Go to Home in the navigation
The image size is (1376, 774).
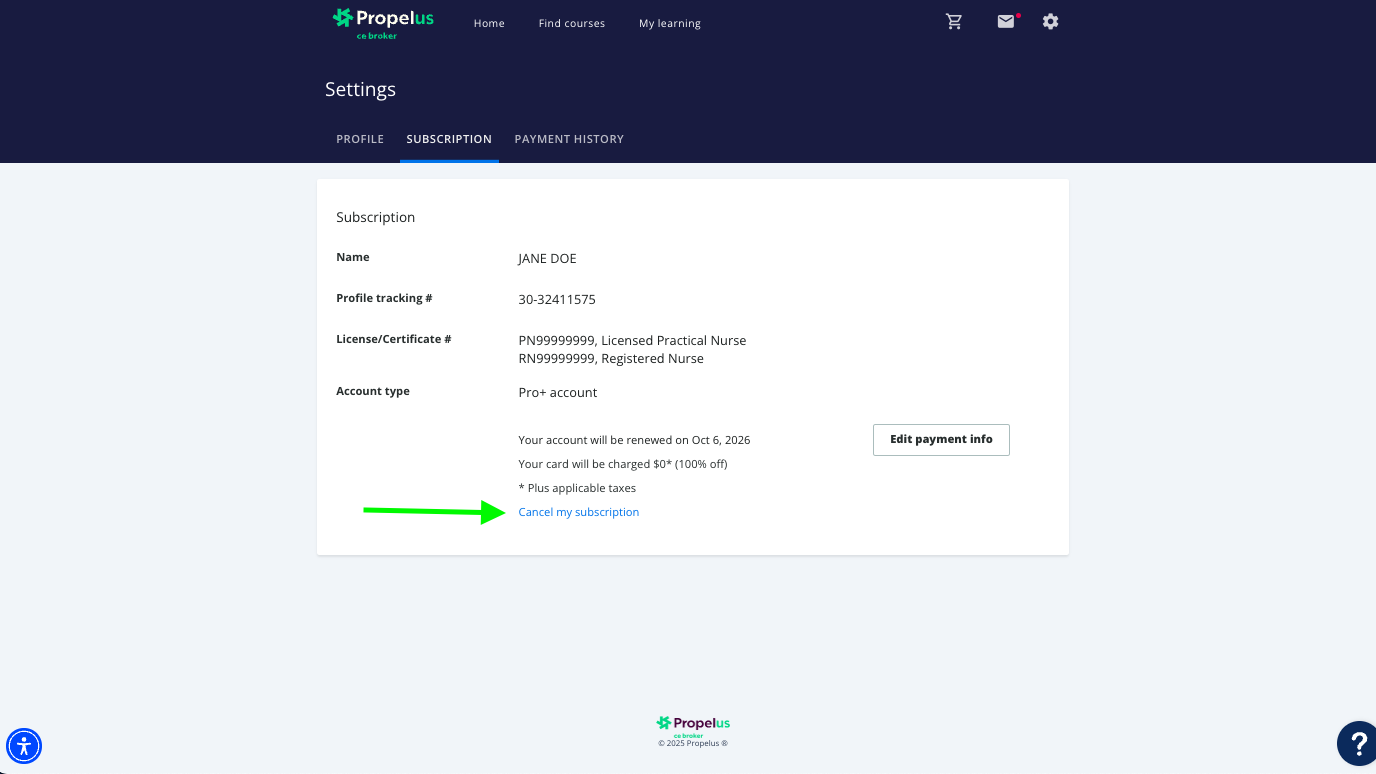[489, 23]
